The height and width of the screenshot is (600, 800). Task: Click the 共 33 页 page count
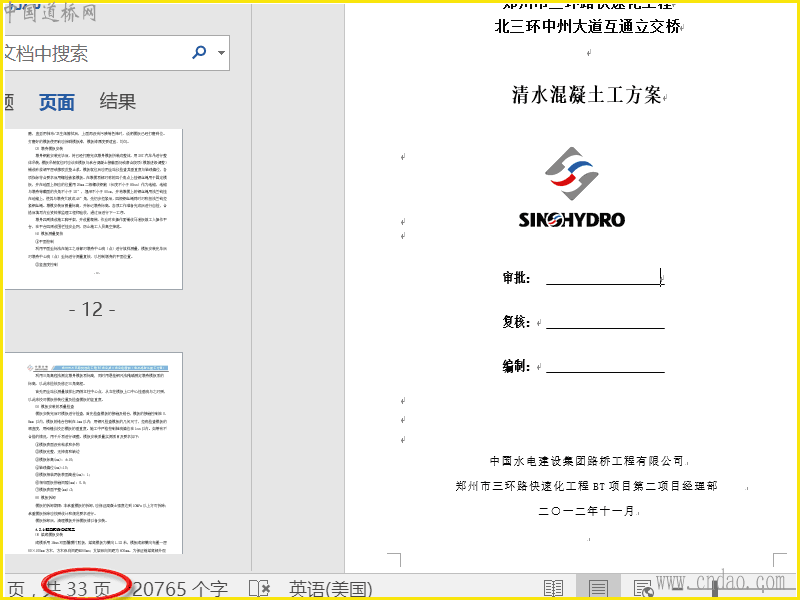(x=77, y=589)
